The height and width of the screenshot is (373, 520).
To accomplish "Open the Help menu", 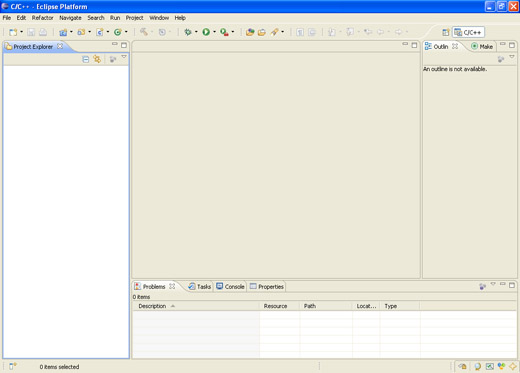I will (180, 18).
